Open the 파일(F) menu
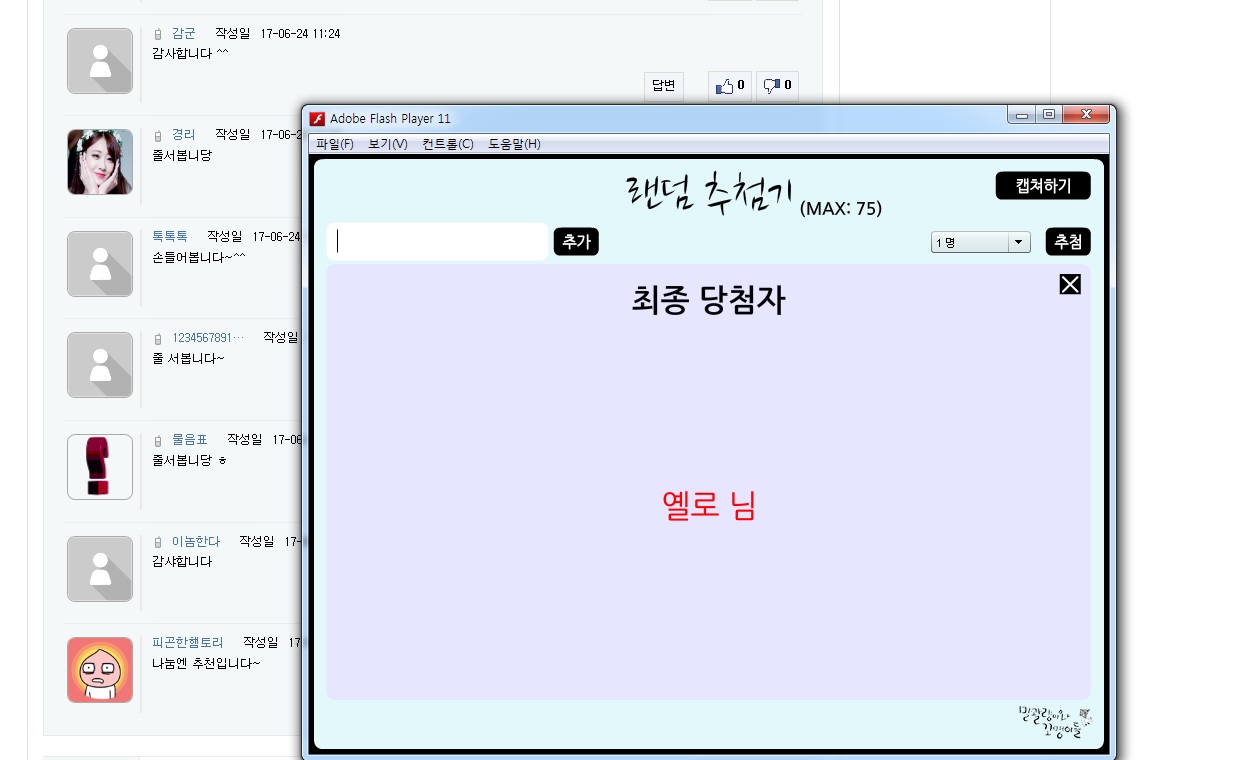This screenshot has height=760, width=1250. [335, 144]
